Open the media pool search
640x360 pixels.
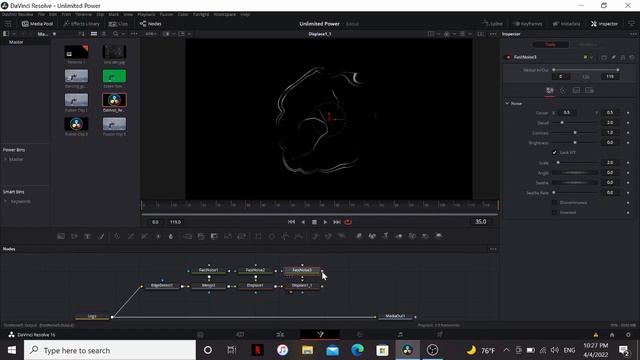click(x=116, y=34)
